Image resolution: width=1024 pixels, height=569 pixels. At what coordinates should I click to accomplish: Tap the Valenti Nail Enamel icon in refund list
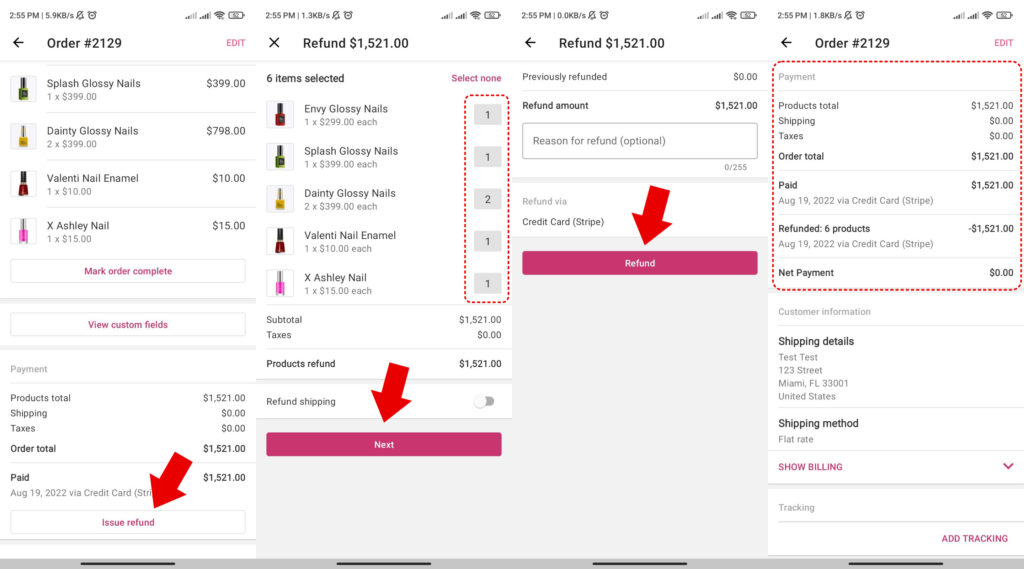pyautogui.click(x=280, y=242)
